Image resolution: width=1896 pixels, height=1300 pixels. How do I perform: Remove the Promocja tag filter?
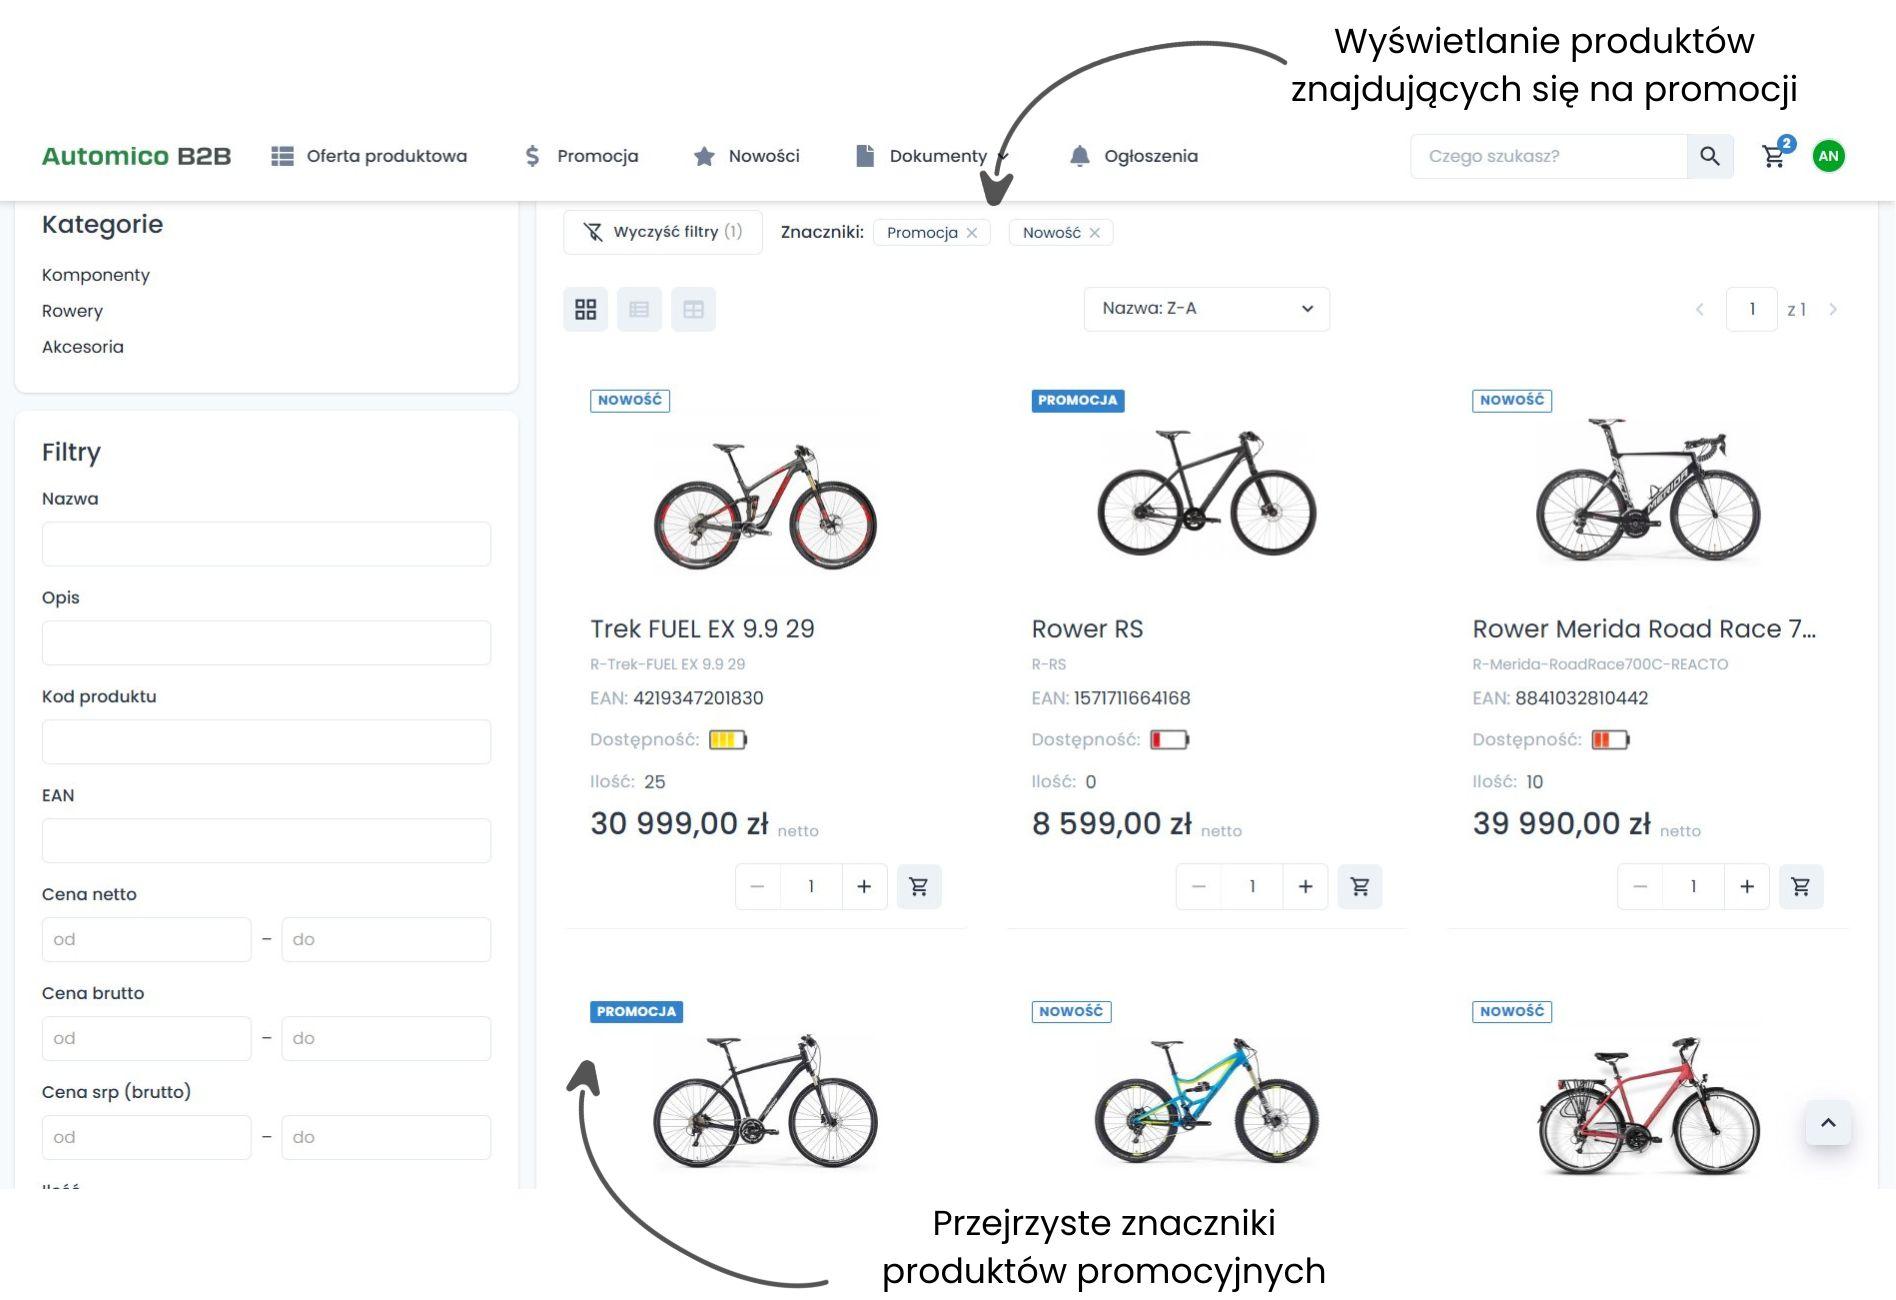[x=972, y=233]
